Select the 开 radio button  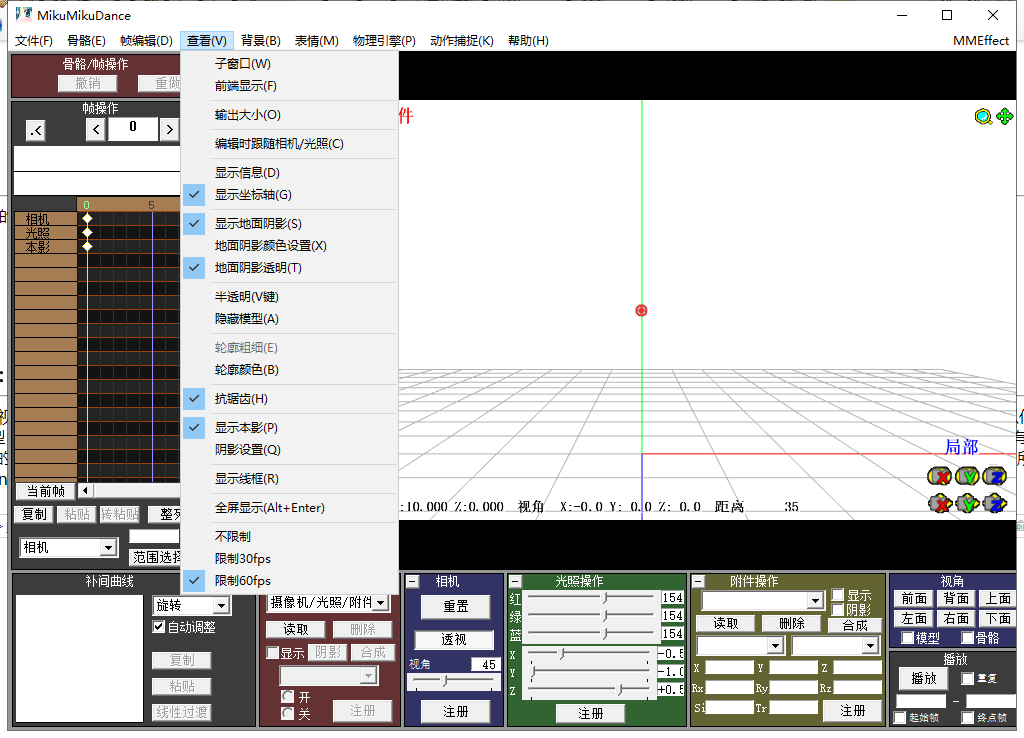[x=287, y=696]
